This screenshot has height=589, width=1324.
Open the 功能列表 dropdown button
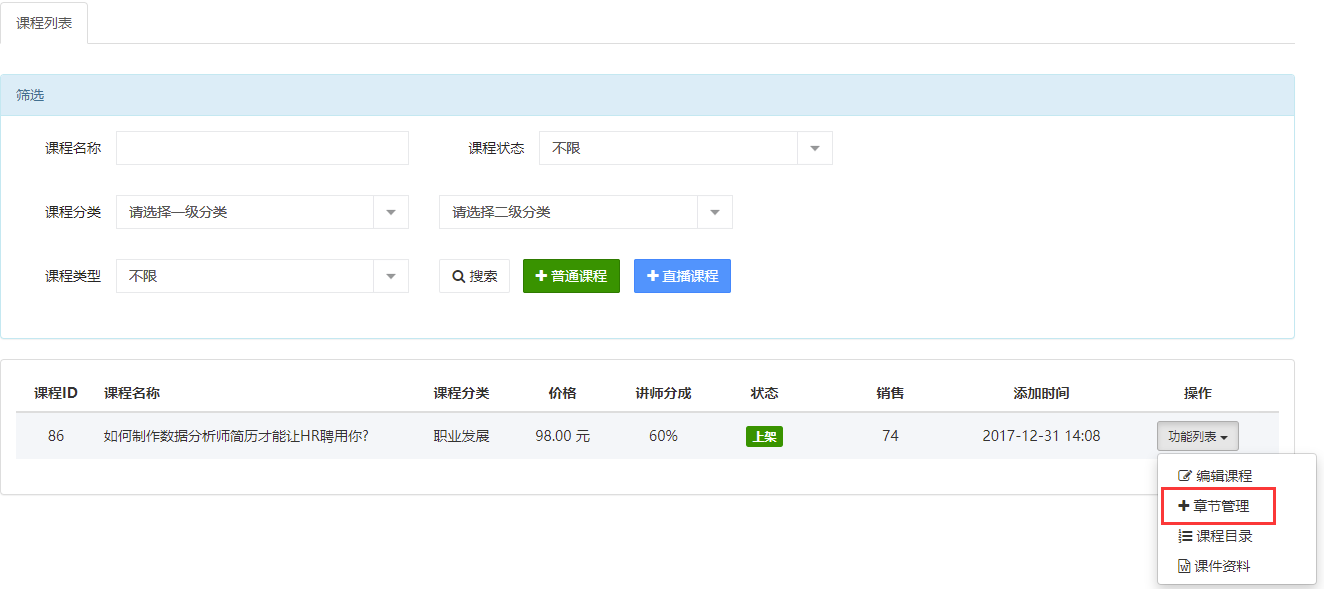(x=1198, y=436)
